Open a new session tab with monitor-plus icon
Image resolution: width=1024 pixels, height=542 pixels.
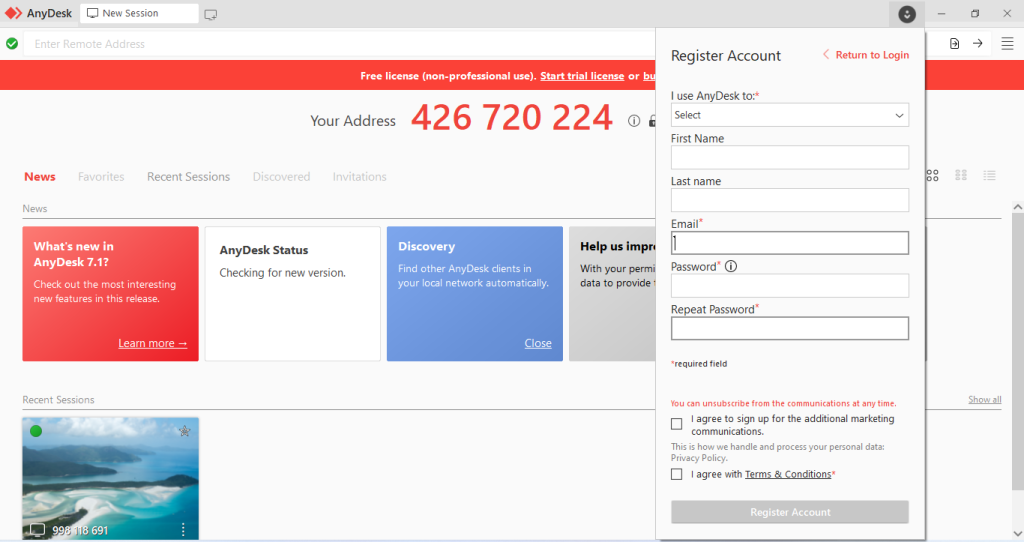click(x=210, y=14)
